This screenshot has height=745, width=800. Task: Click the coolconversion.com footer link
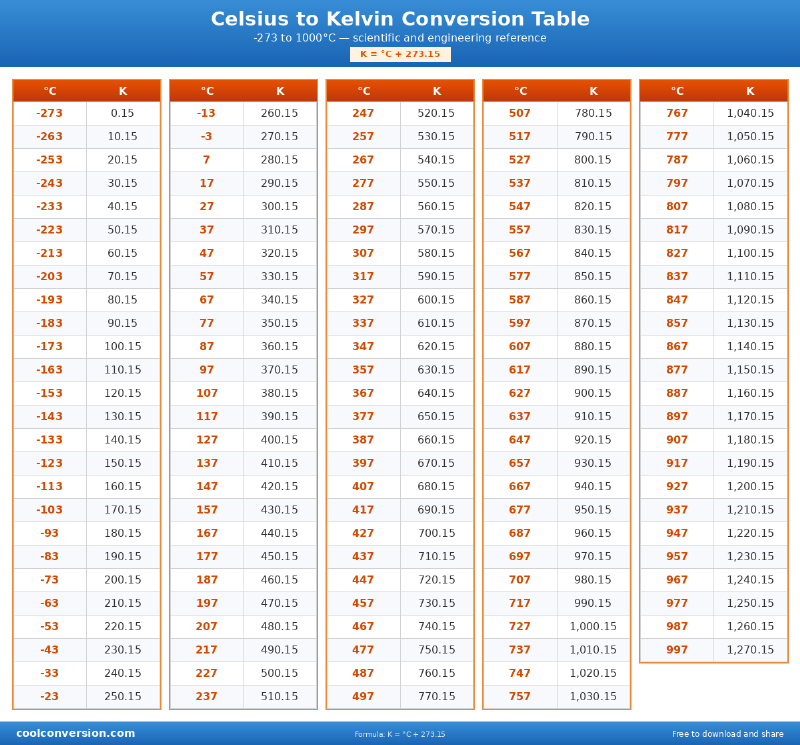(x=76, y=733)
